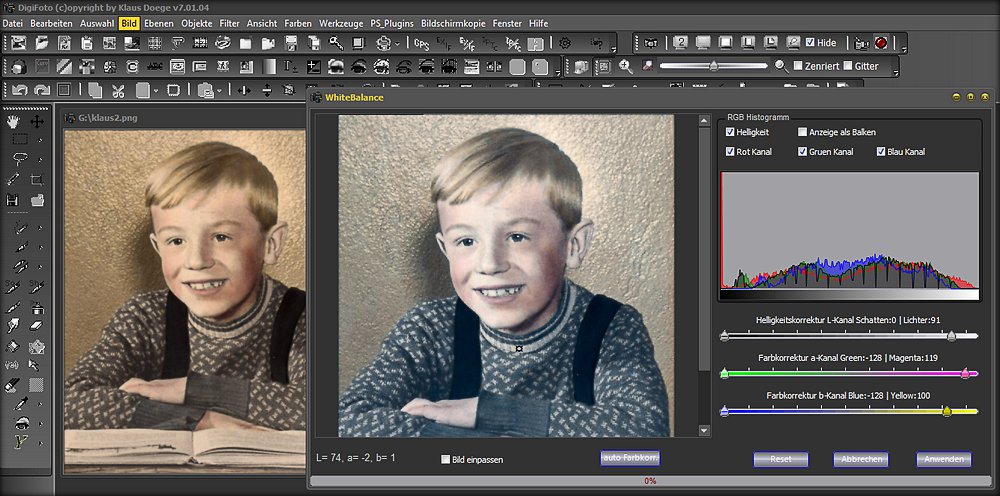Select the Hand pan tool
The image size is (1000, 496).
[14, 121]
